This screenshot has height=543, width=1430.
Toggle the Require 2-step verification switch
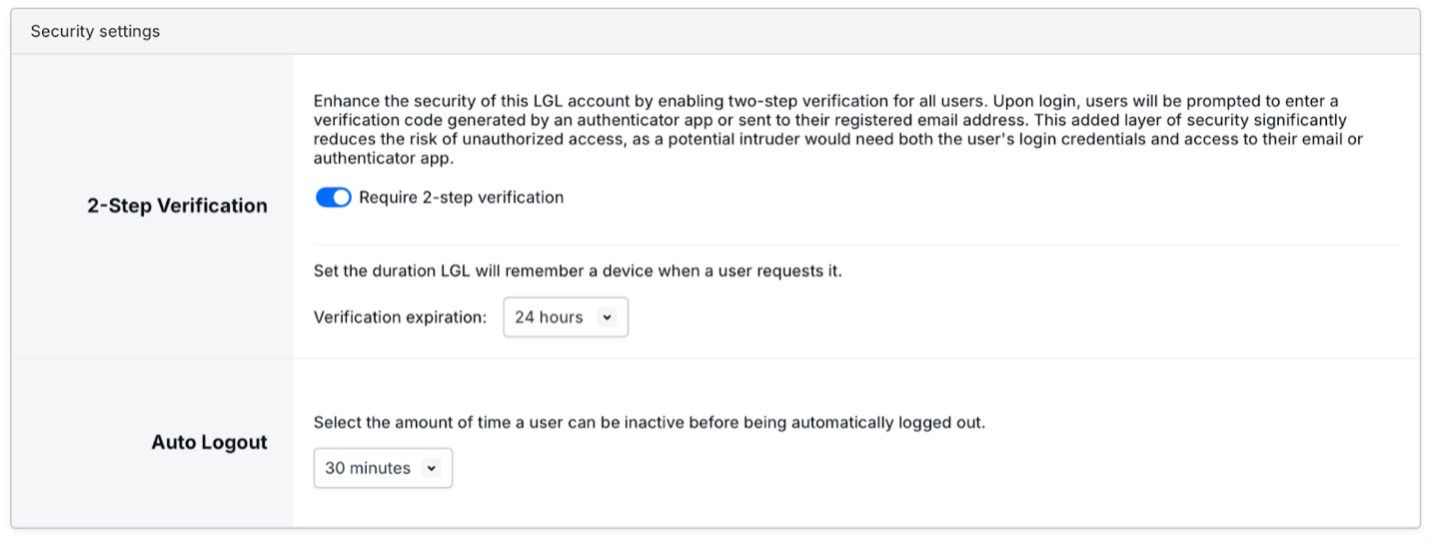point(333,198)
